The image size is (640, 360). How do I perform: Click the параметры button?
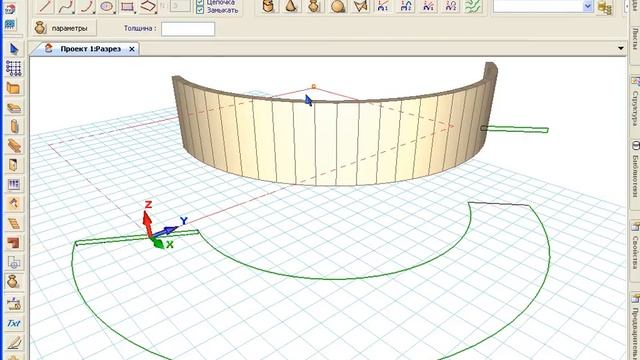click(x=64, y=28)
